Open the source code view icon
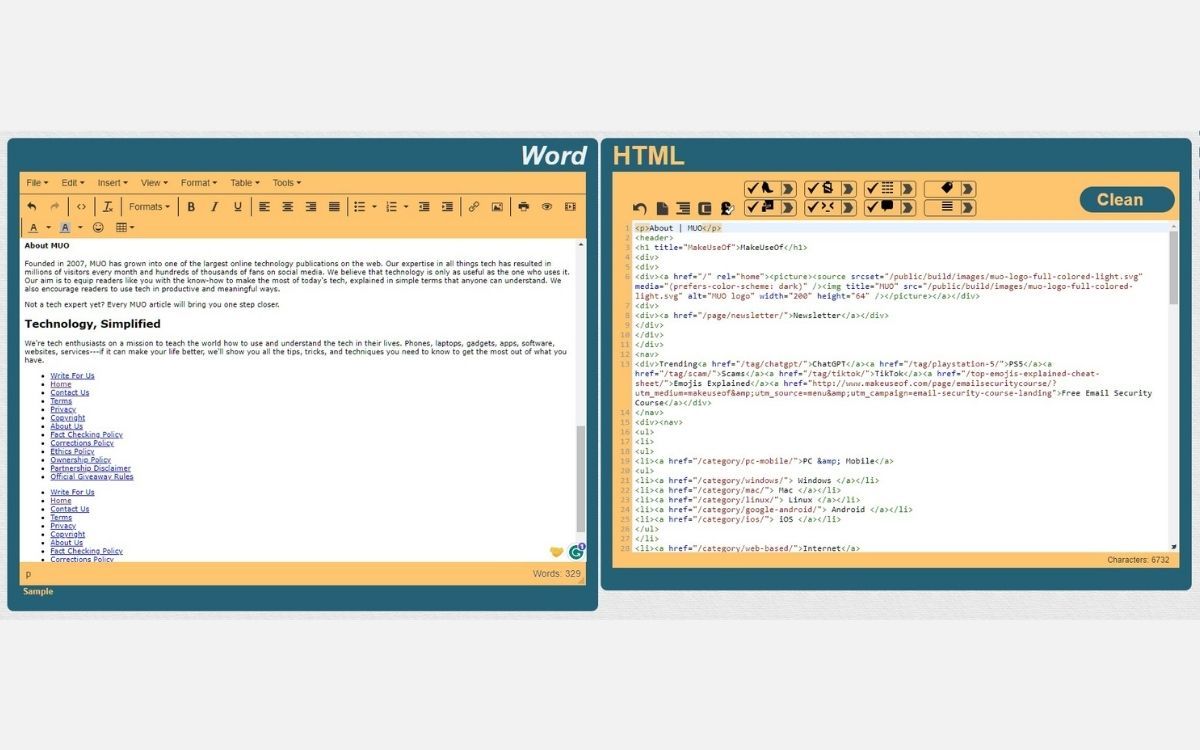Viewport: 1200px width, 750px height. 81,207
